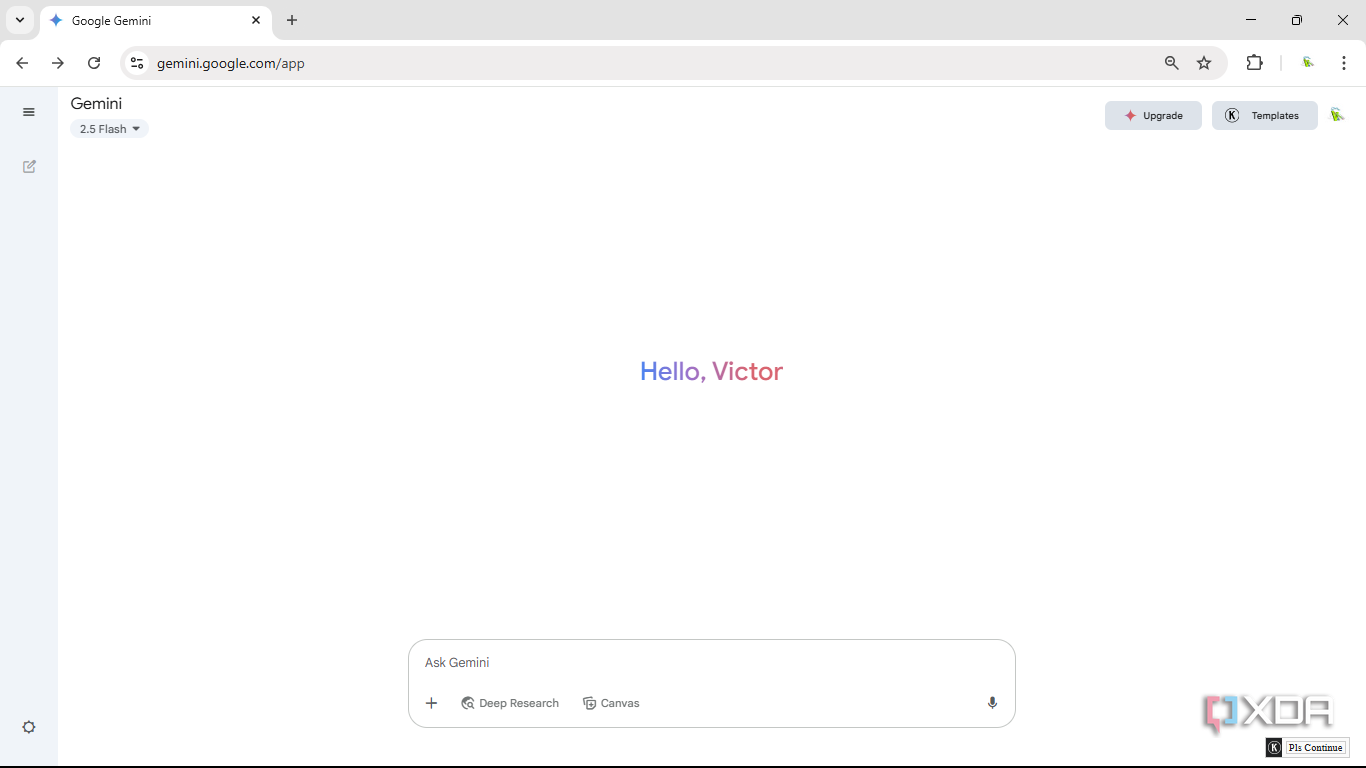Open the Templates extension button
The image size is (1366, 768).
[1264, 116]
